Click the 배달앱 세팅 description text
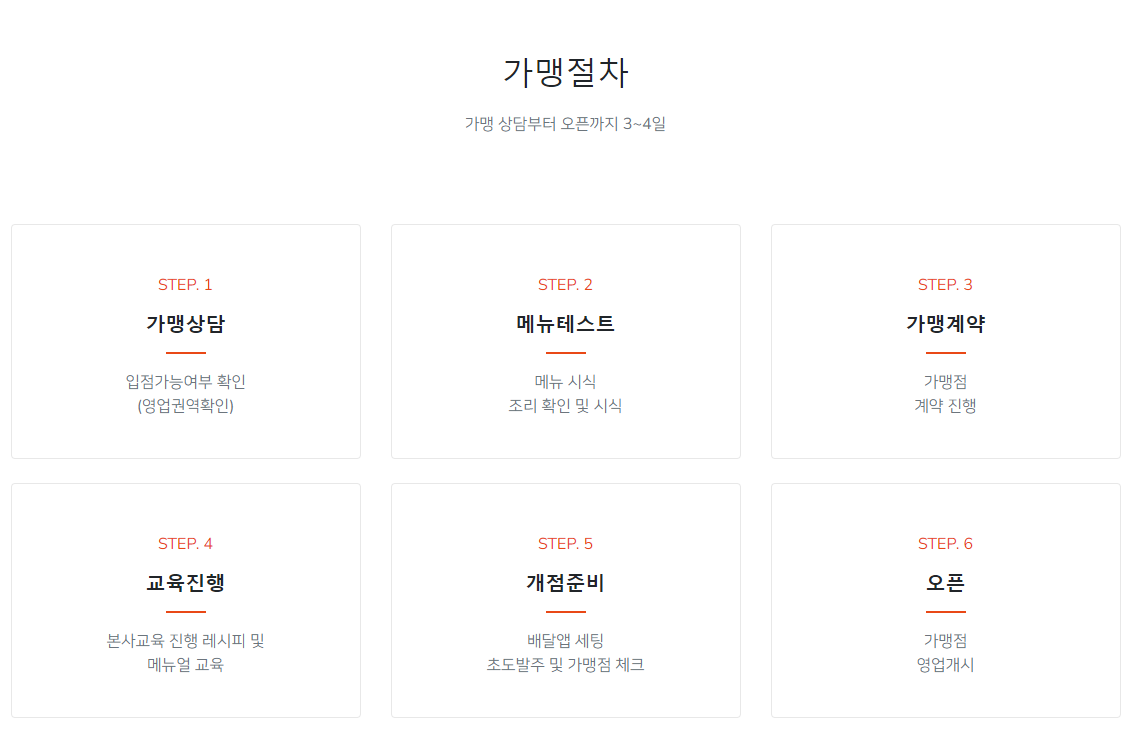This screenshot has width=1136, height=739. pos(565,641)
